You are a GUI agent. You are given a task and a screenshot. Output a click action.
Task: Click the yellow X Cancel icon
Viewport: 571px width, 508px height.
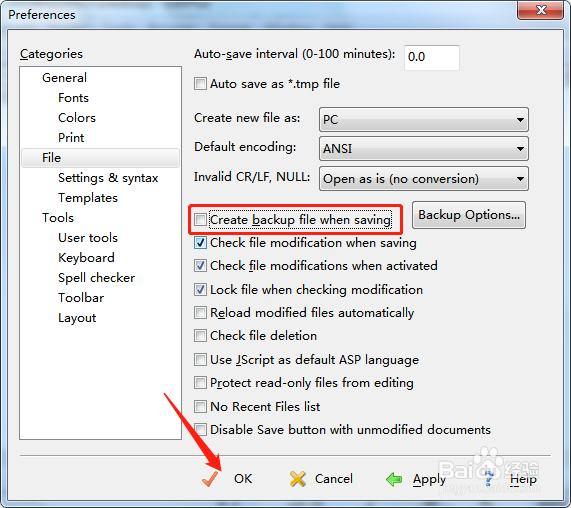[x=298, y=479]
